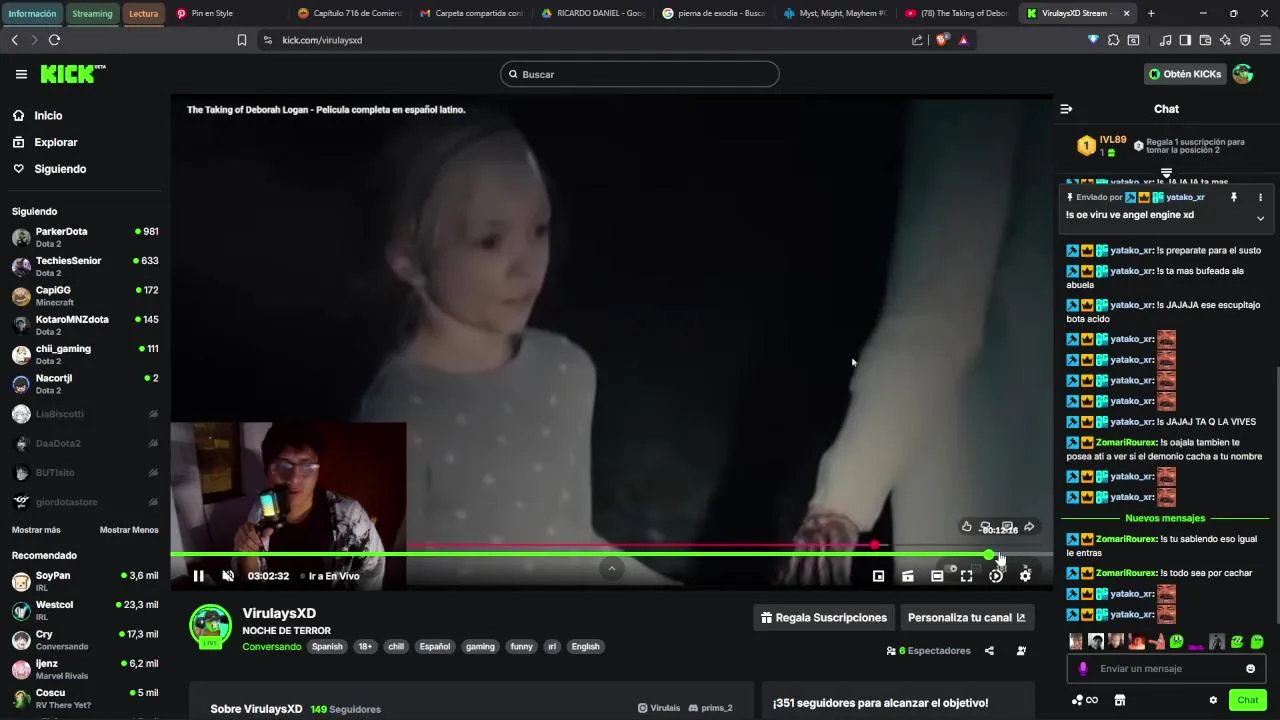Unmute the player volume
The image size is (1280, 720).
[x=228, y=576]
